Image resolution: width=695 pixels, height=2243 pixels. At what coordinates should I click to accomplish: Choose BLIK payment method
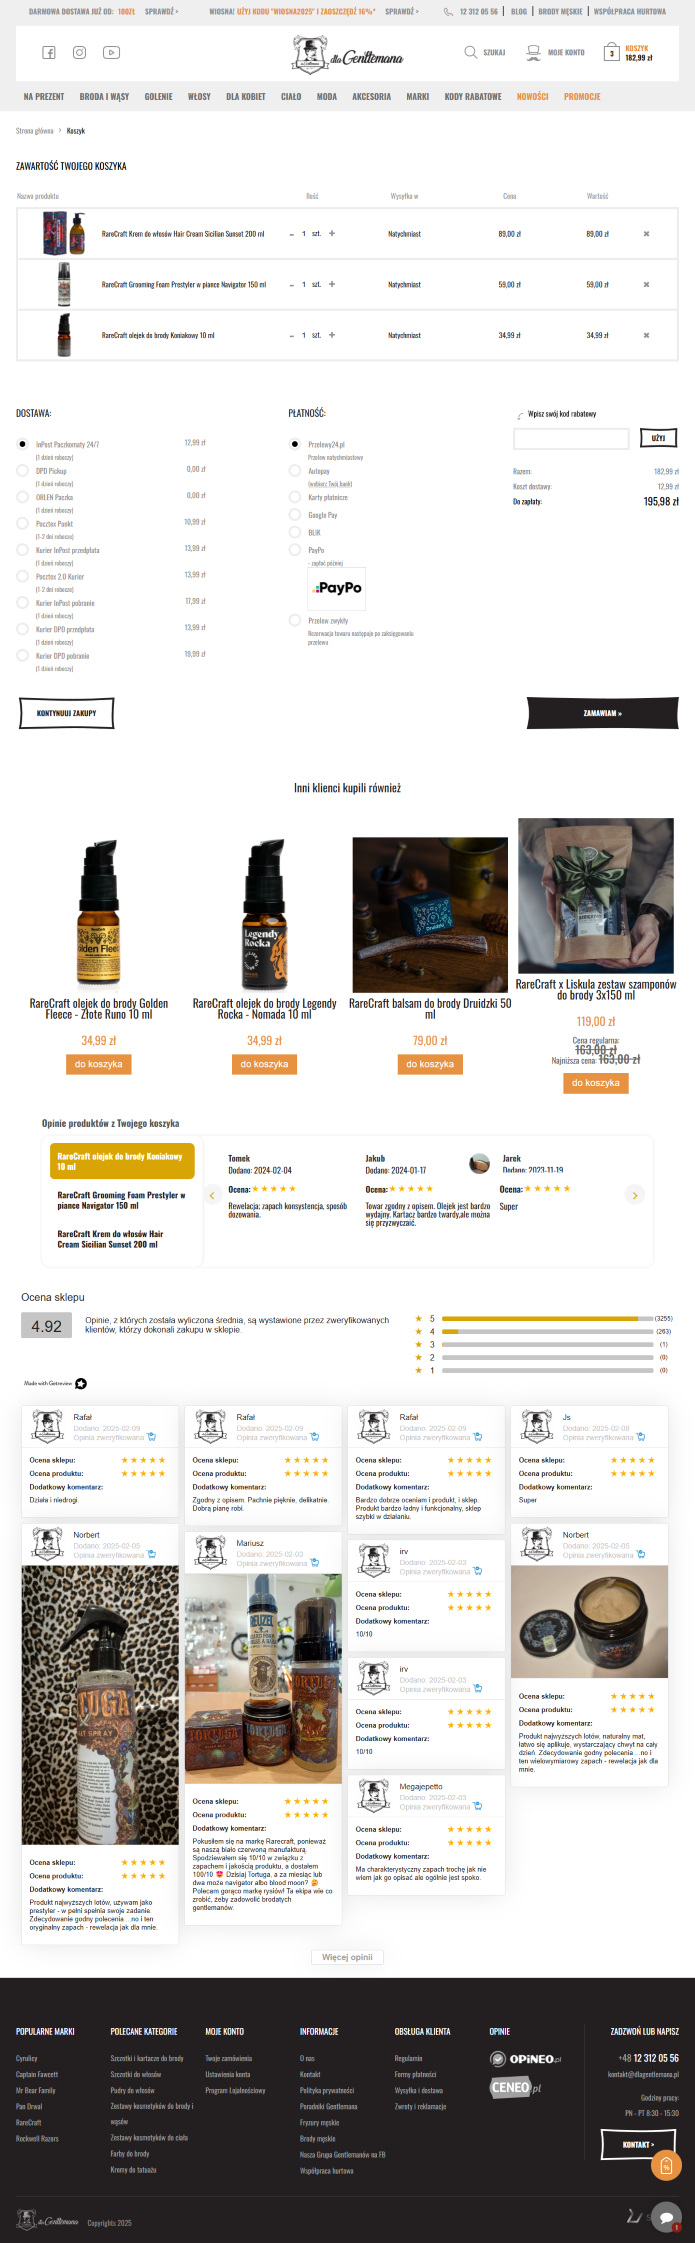[295, 532]
